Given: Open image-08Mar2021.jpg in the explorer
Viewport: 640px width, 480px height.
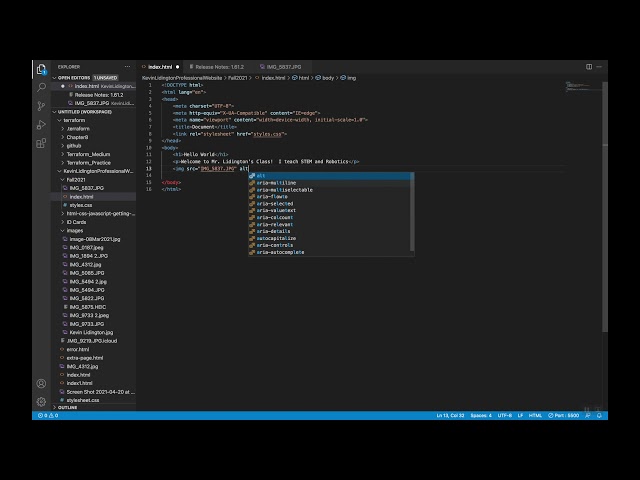Looking at the screenshot, I should click(x=95, y=239).
